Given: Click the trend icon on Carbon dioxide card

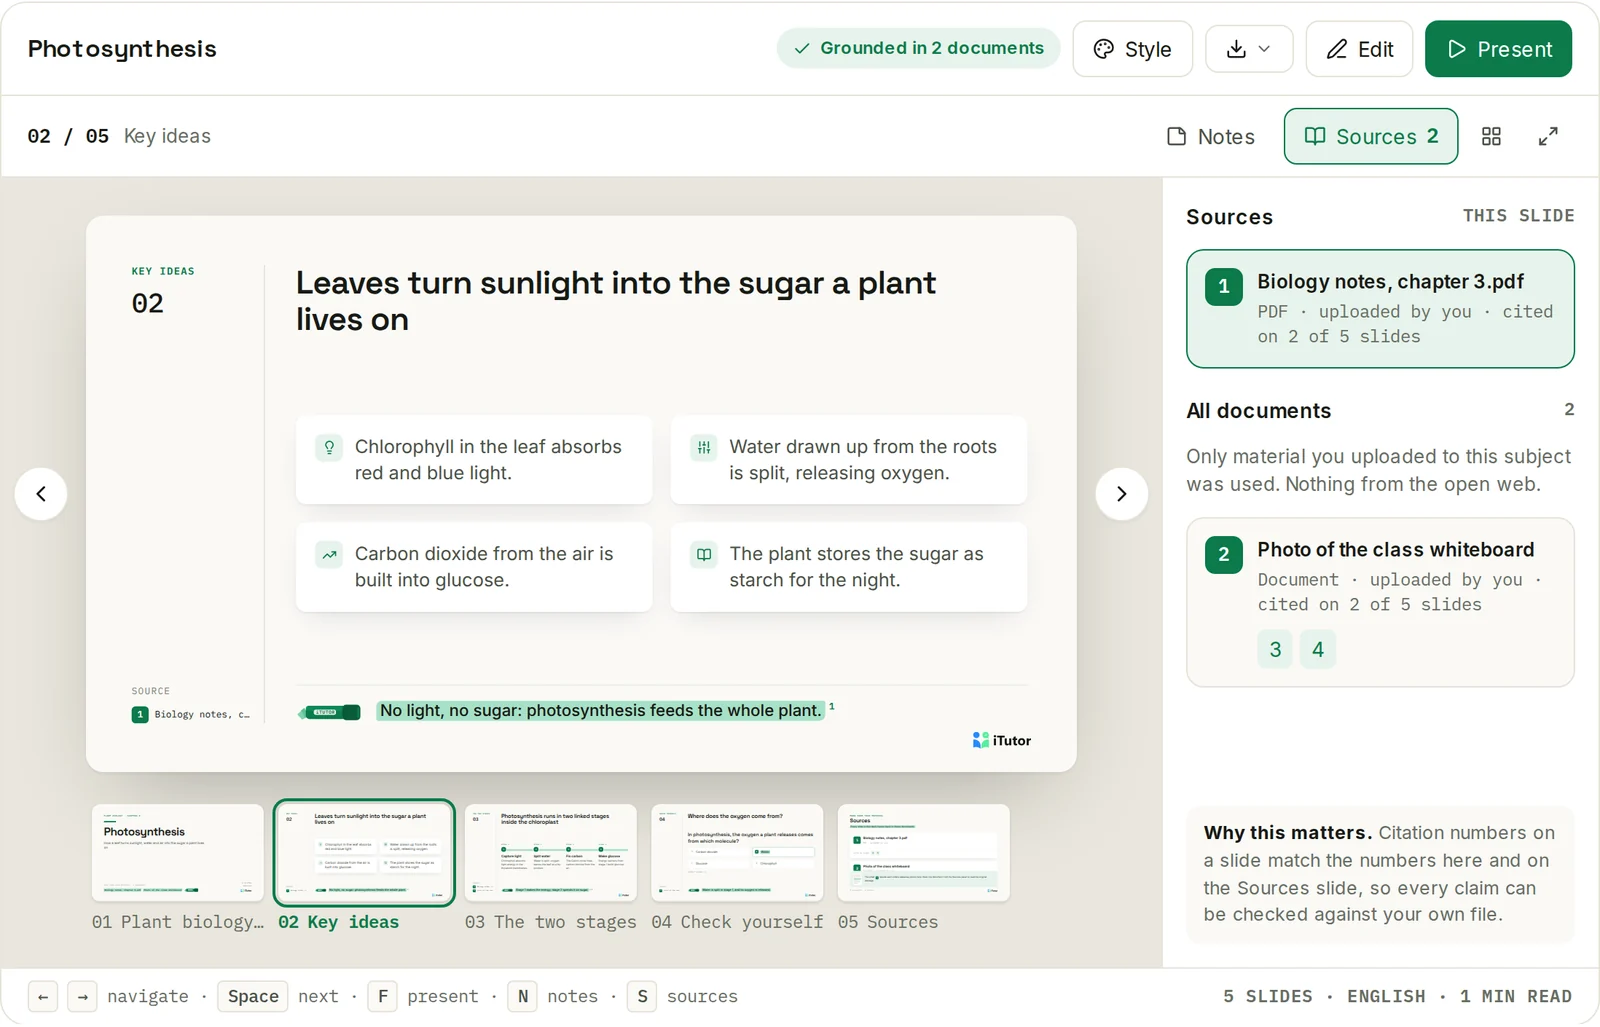Looking at the screenshot, I should (329, 554).
